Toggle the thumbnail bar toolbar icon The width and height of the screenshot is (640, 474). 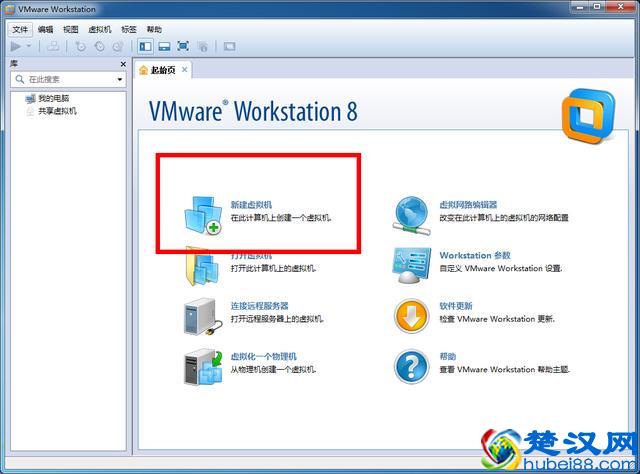[x=164, y=47]
